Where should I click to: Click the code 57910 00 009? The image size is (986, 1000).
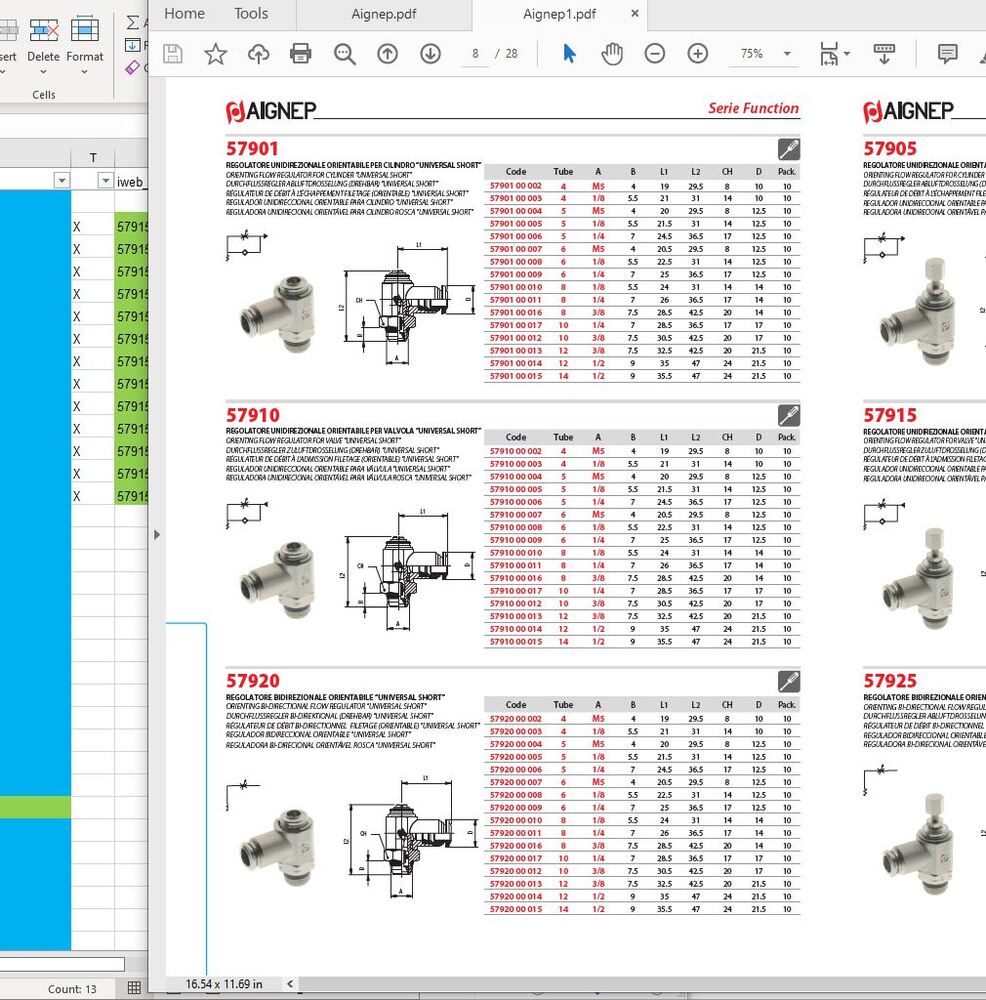(515, 540)
